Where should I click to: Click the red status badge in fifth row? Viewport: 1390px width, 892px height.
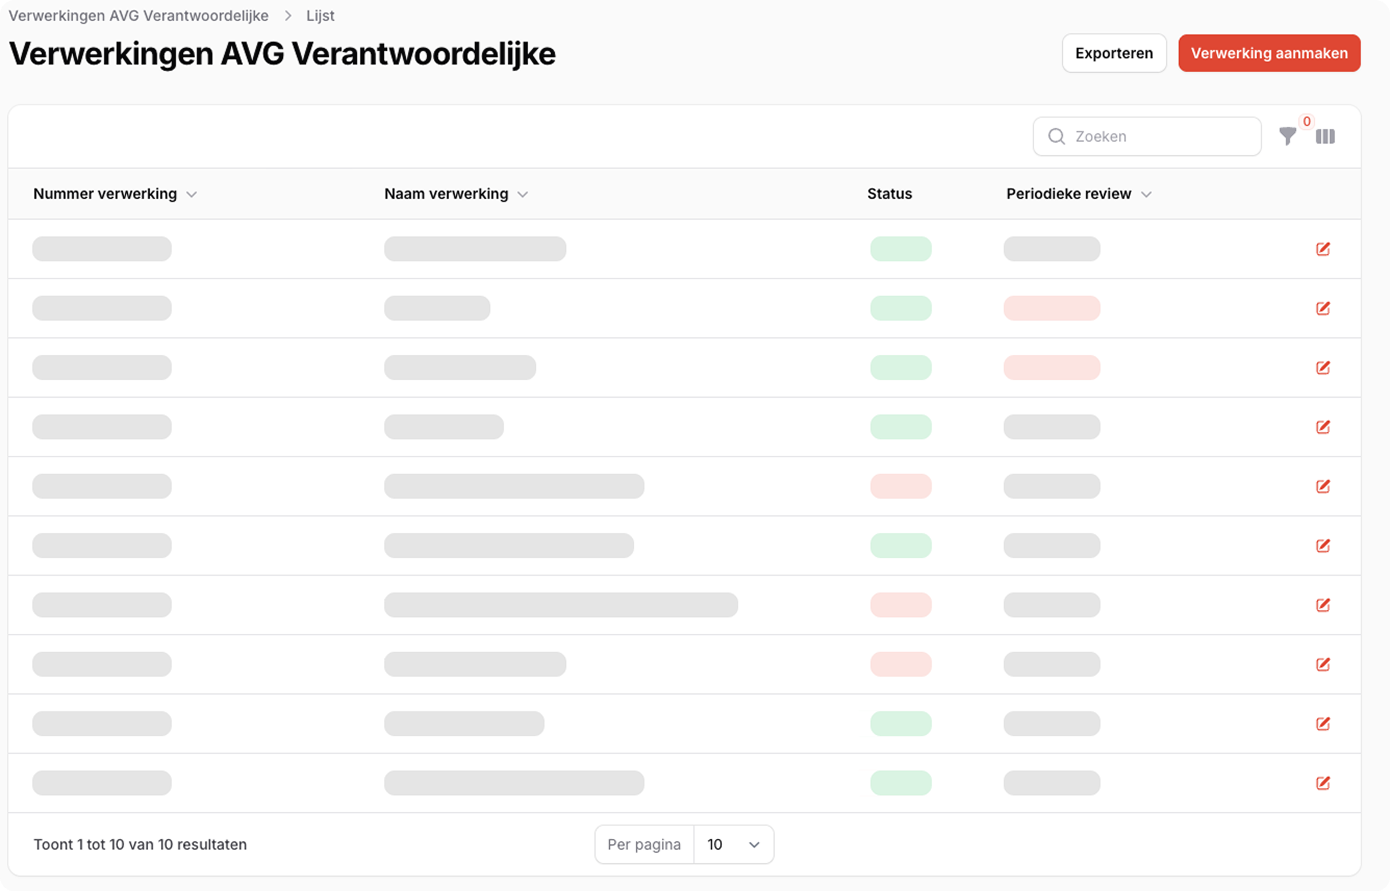pyautogui.click(x=900, y=486)
